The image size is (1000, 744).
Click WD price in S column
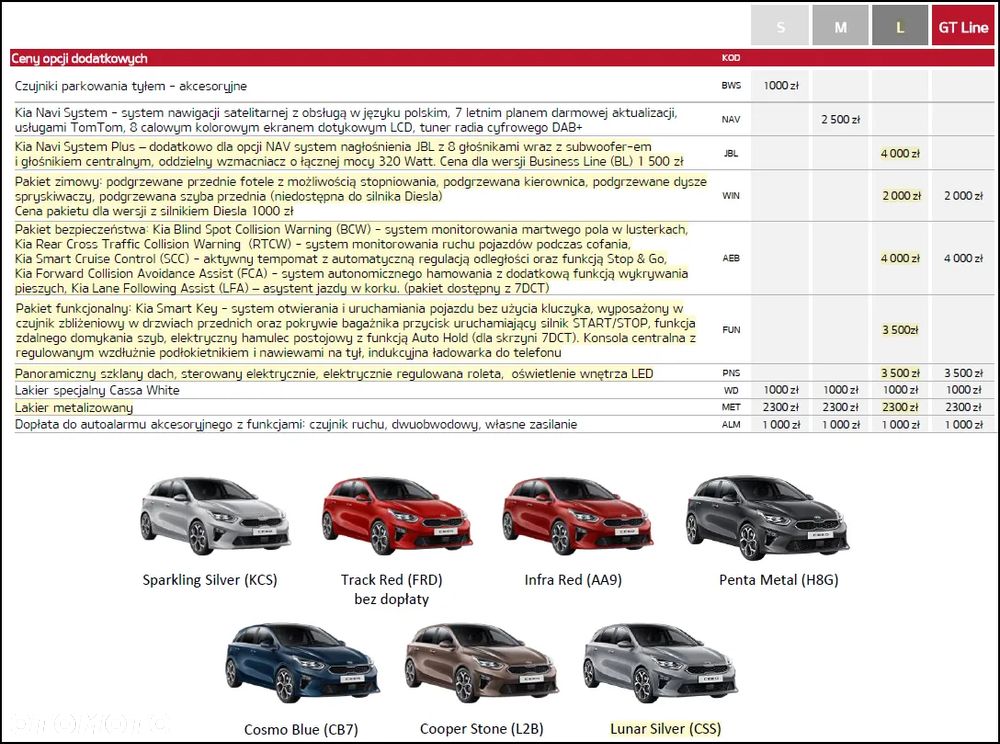click(781, 390)
